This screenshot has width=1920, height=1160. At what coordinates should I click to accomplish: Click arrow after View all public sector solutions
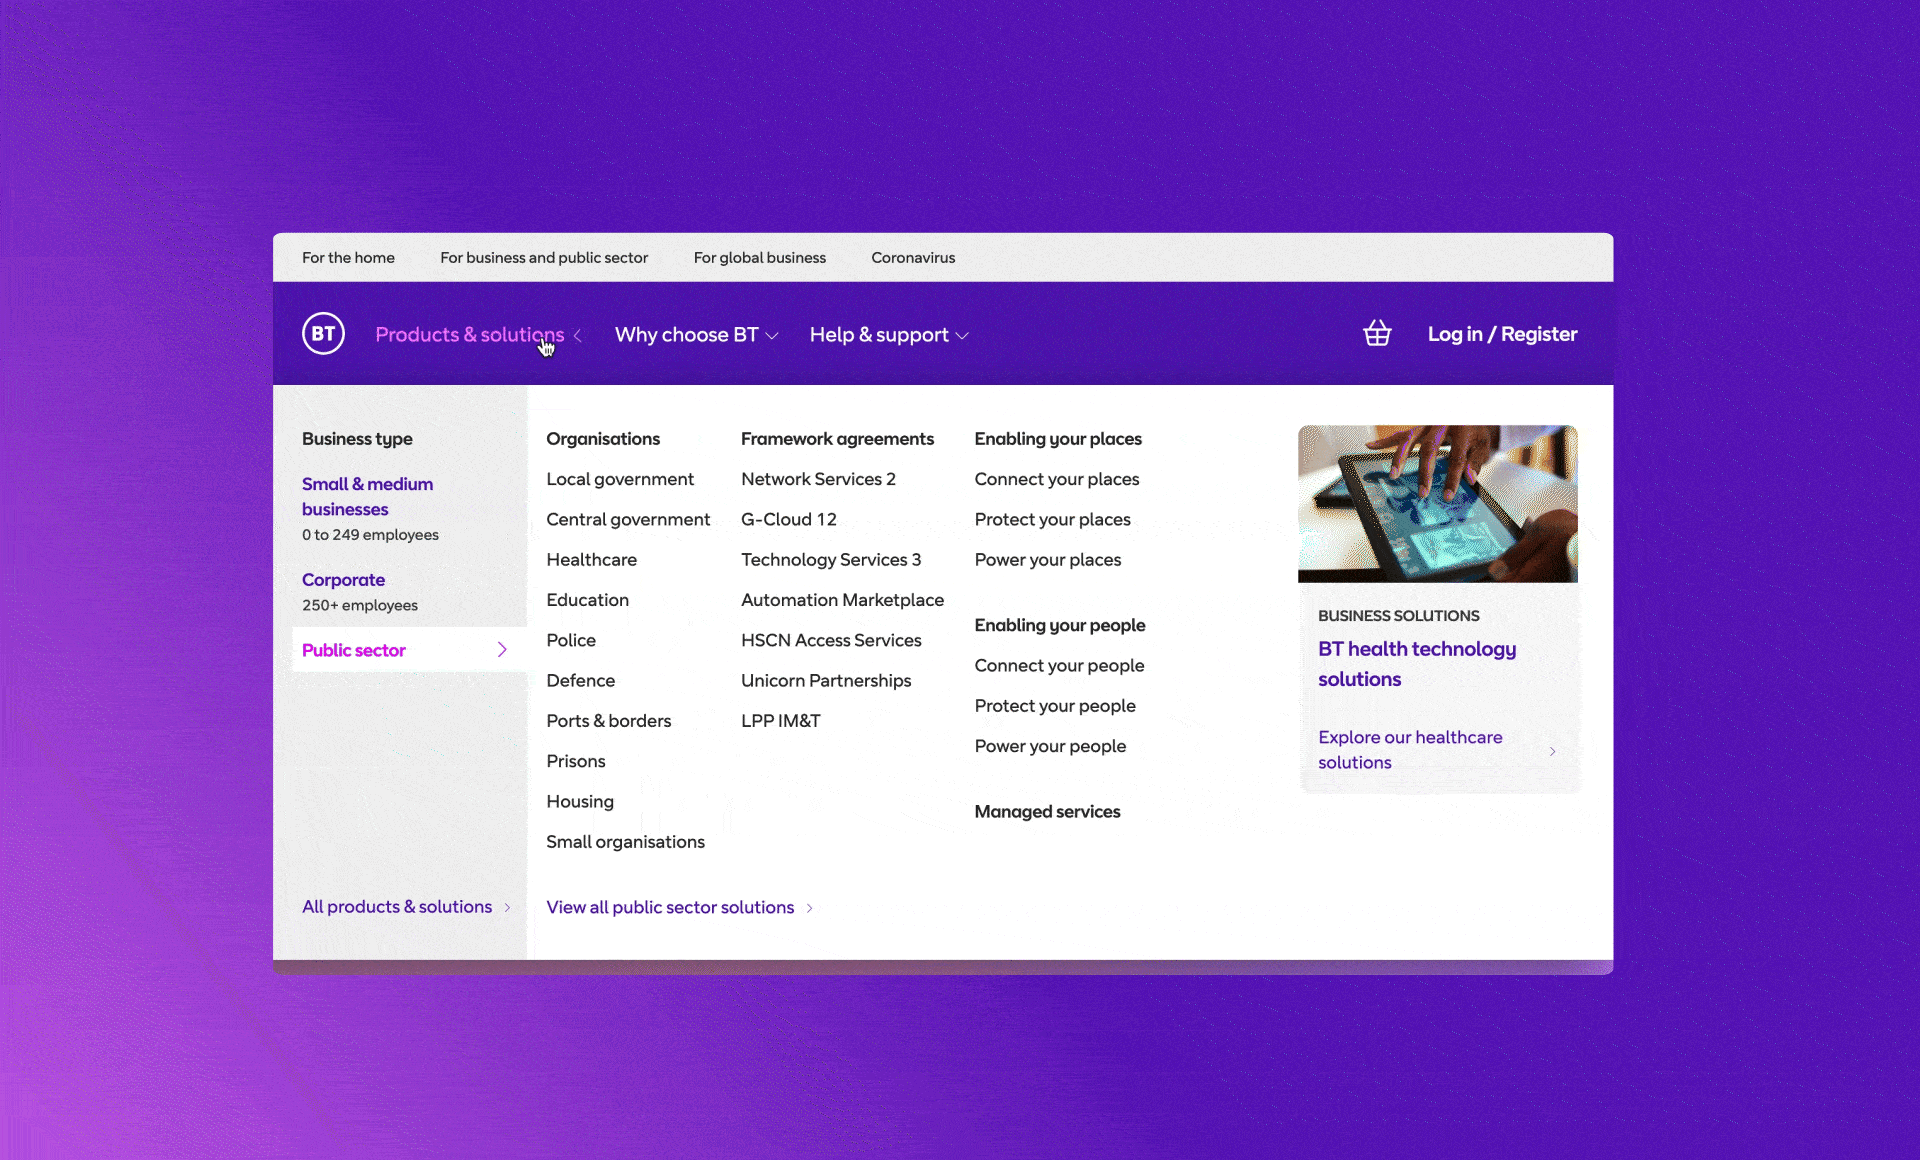(810, 908)
